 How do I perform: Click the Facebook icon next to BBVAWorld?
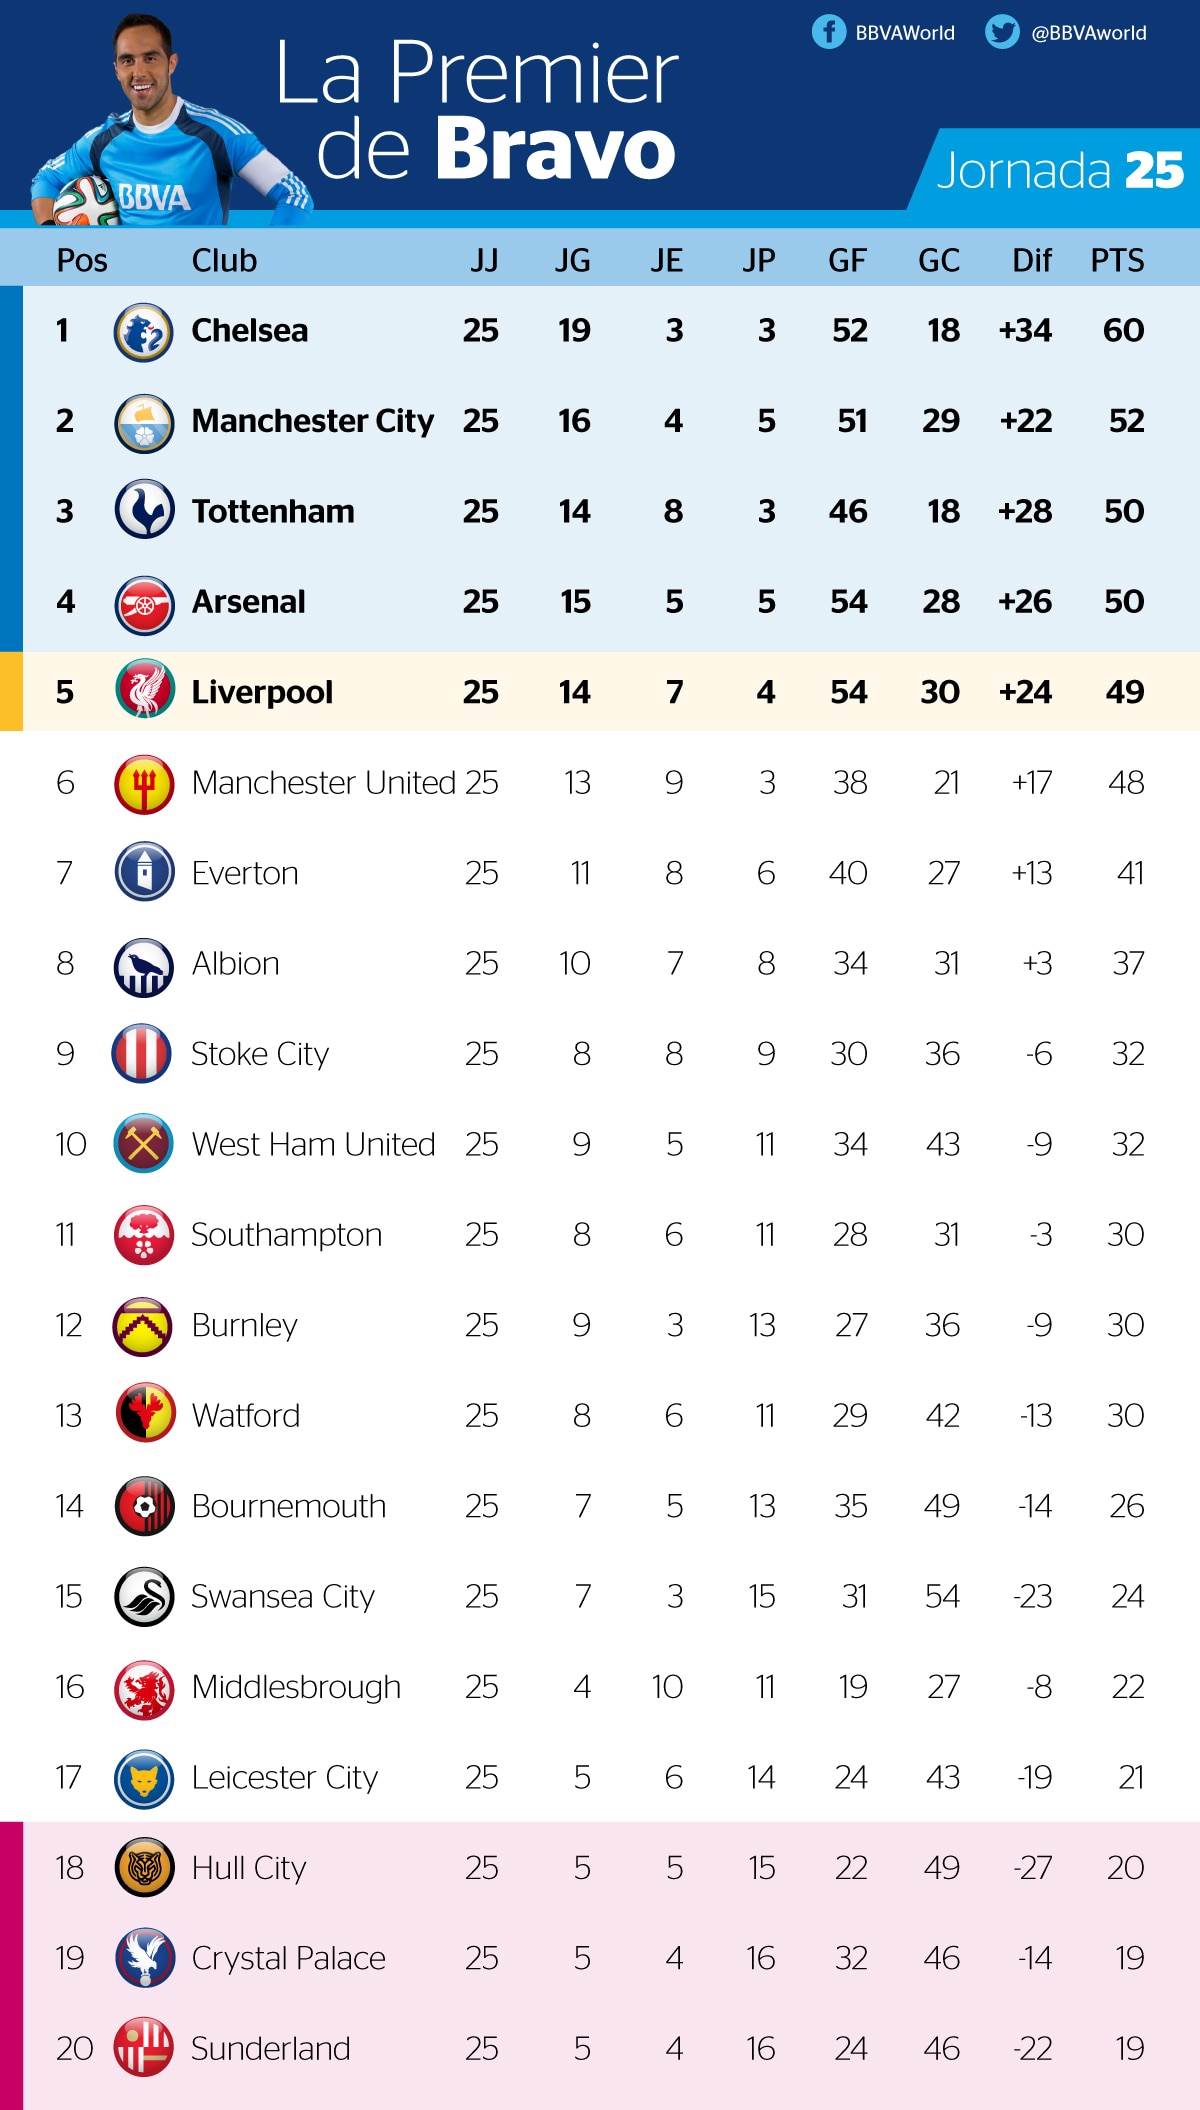(828, 32)
